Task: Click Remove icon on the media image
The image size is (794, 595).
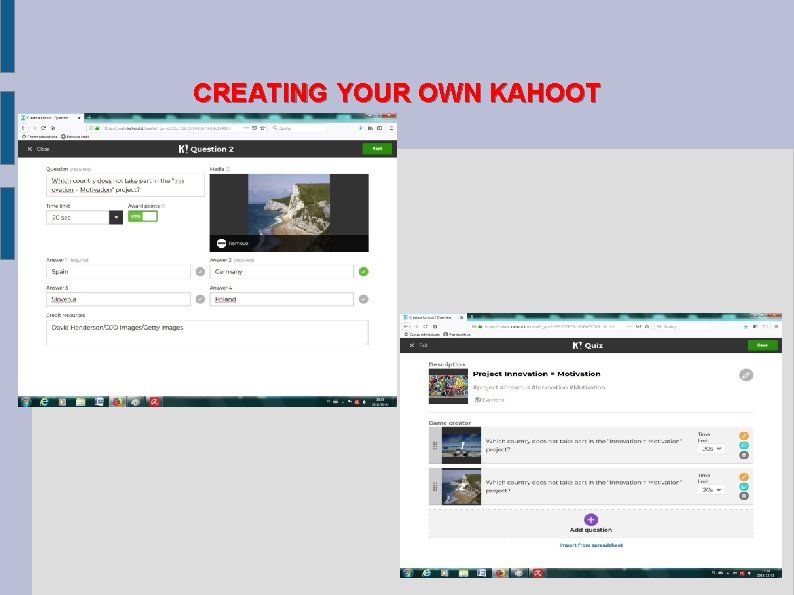Action: point(221,244)
